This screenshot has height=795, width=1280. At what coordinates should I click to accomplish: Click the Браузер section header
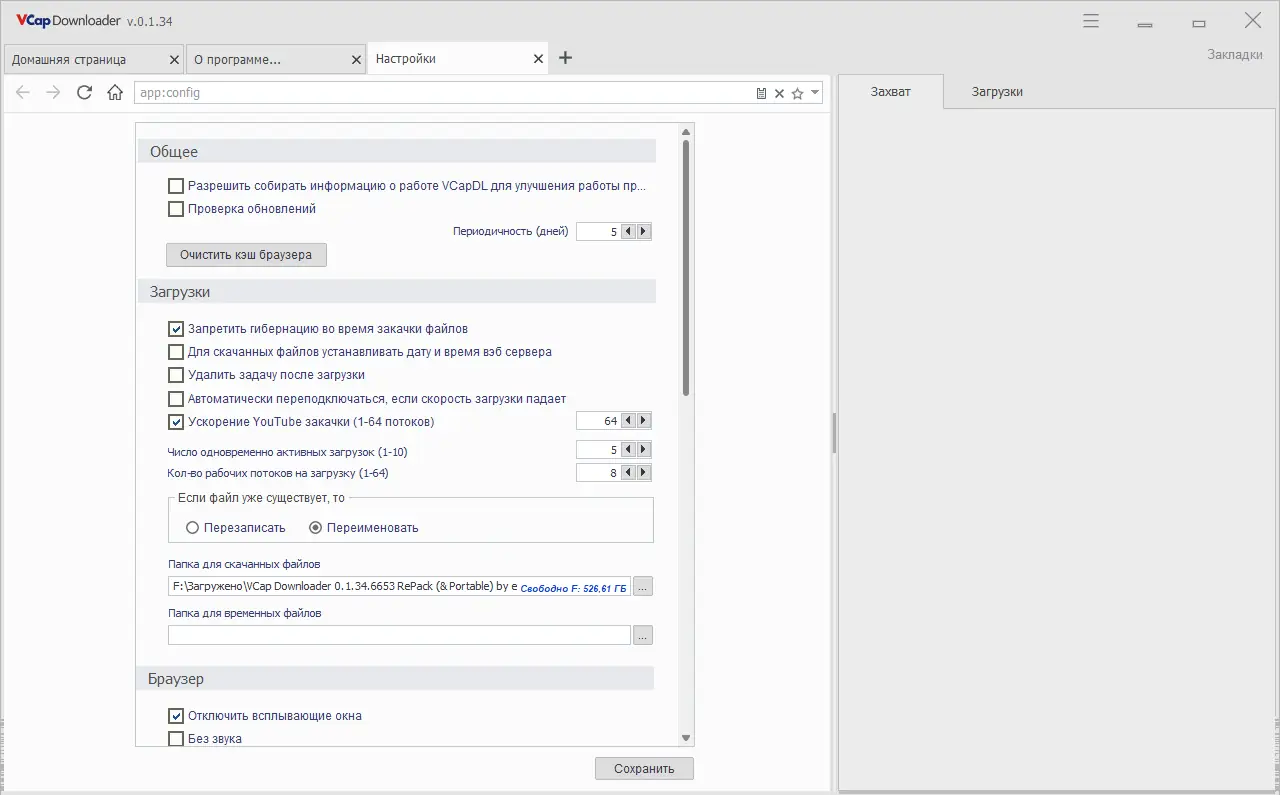pyautogui.click(x=396, y=679)
